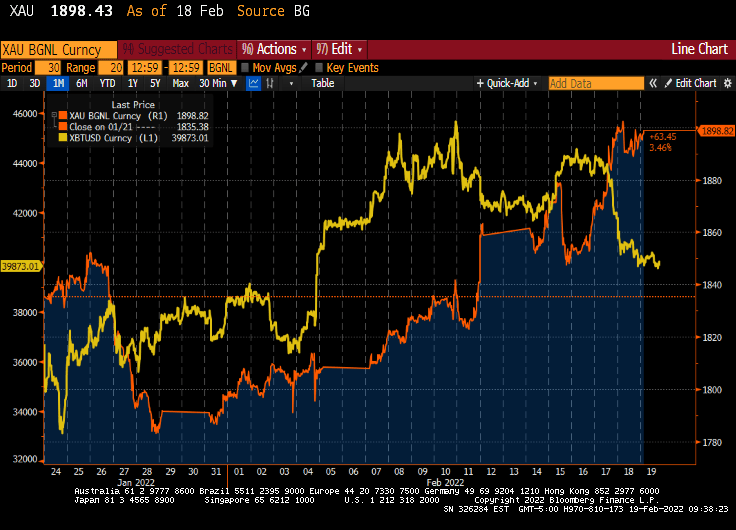This screenshot has height=530, width=736.
Task: Click the Add Data input field
Action: pyautogui.click(x=595, y=83)
